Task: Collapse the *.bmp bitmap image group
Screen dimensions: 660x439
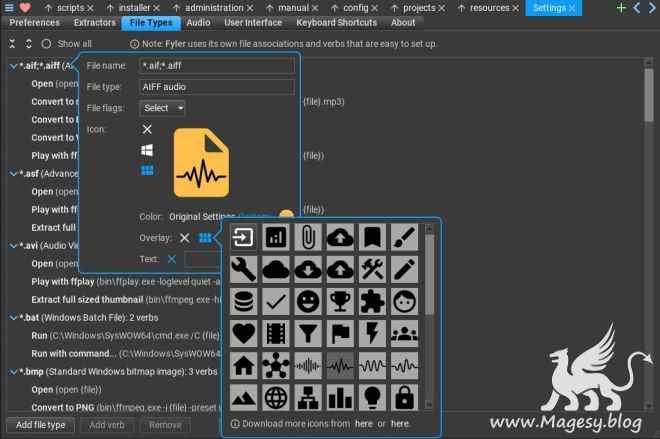Action: [x=13, y=372]
